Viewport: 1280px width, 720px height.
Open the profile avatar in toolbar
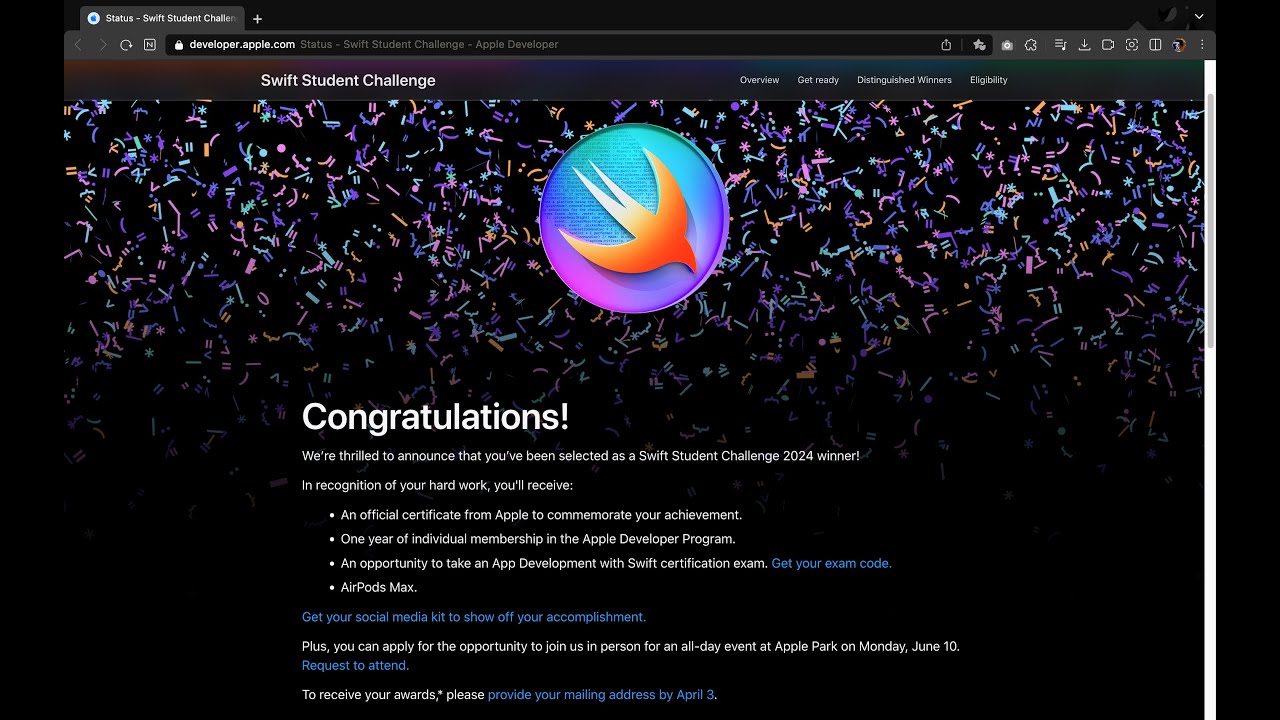point(1179,45)
